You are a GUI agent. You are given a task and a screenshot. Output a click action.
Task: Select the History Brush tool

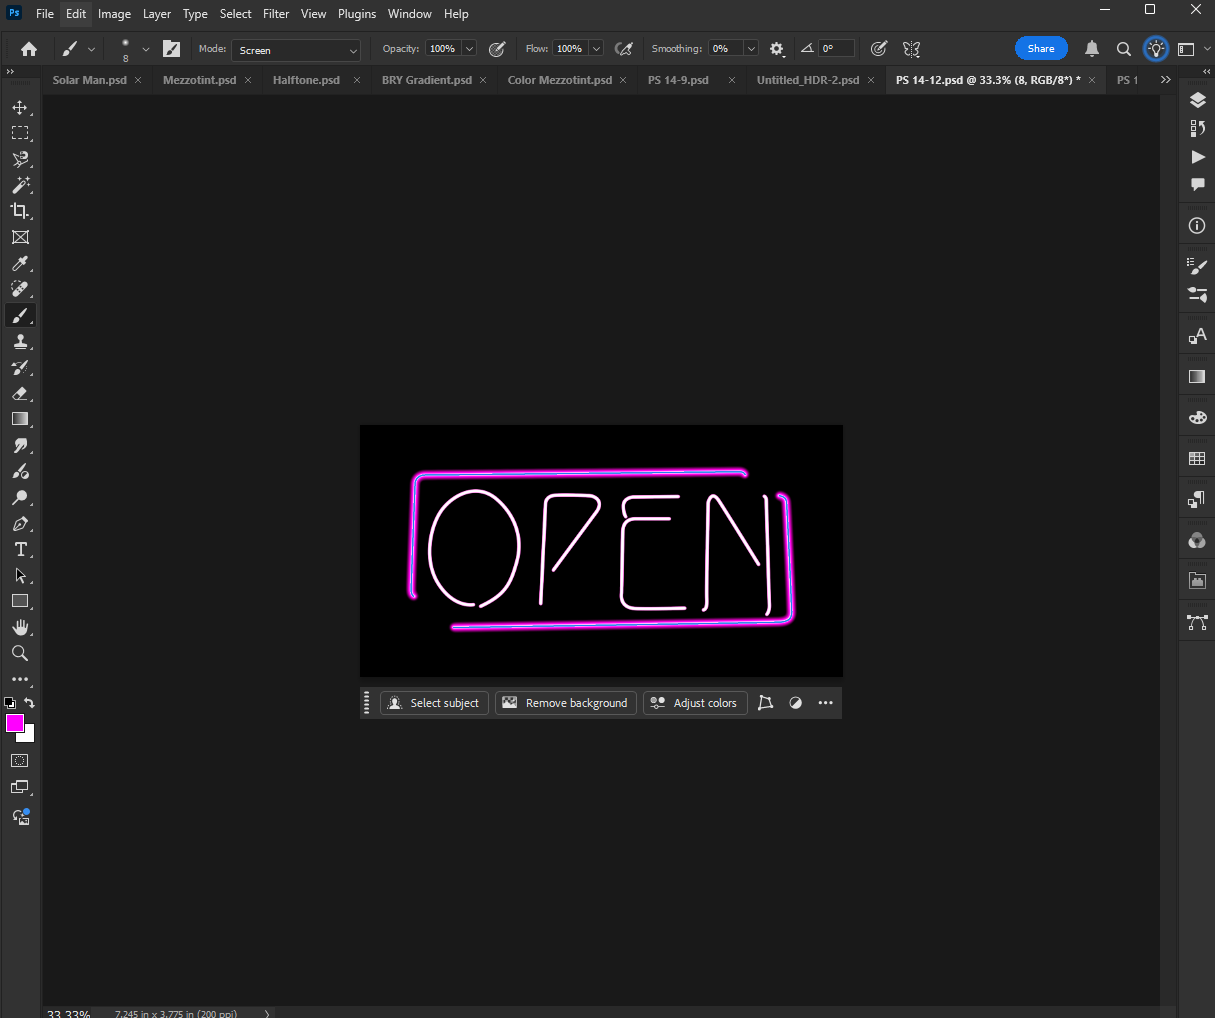[x=20, y=367]
